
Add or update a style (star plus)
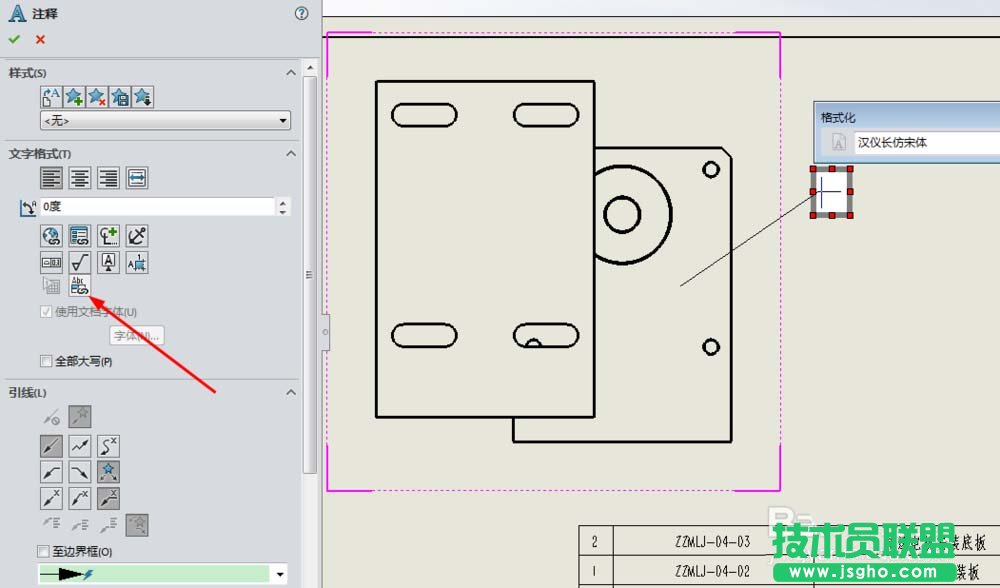coord(74,97)
